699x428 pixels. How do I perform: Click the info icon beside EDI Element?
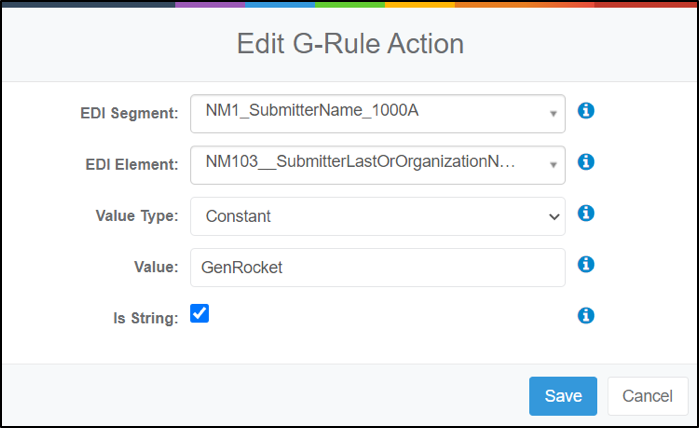coord(586,162)
